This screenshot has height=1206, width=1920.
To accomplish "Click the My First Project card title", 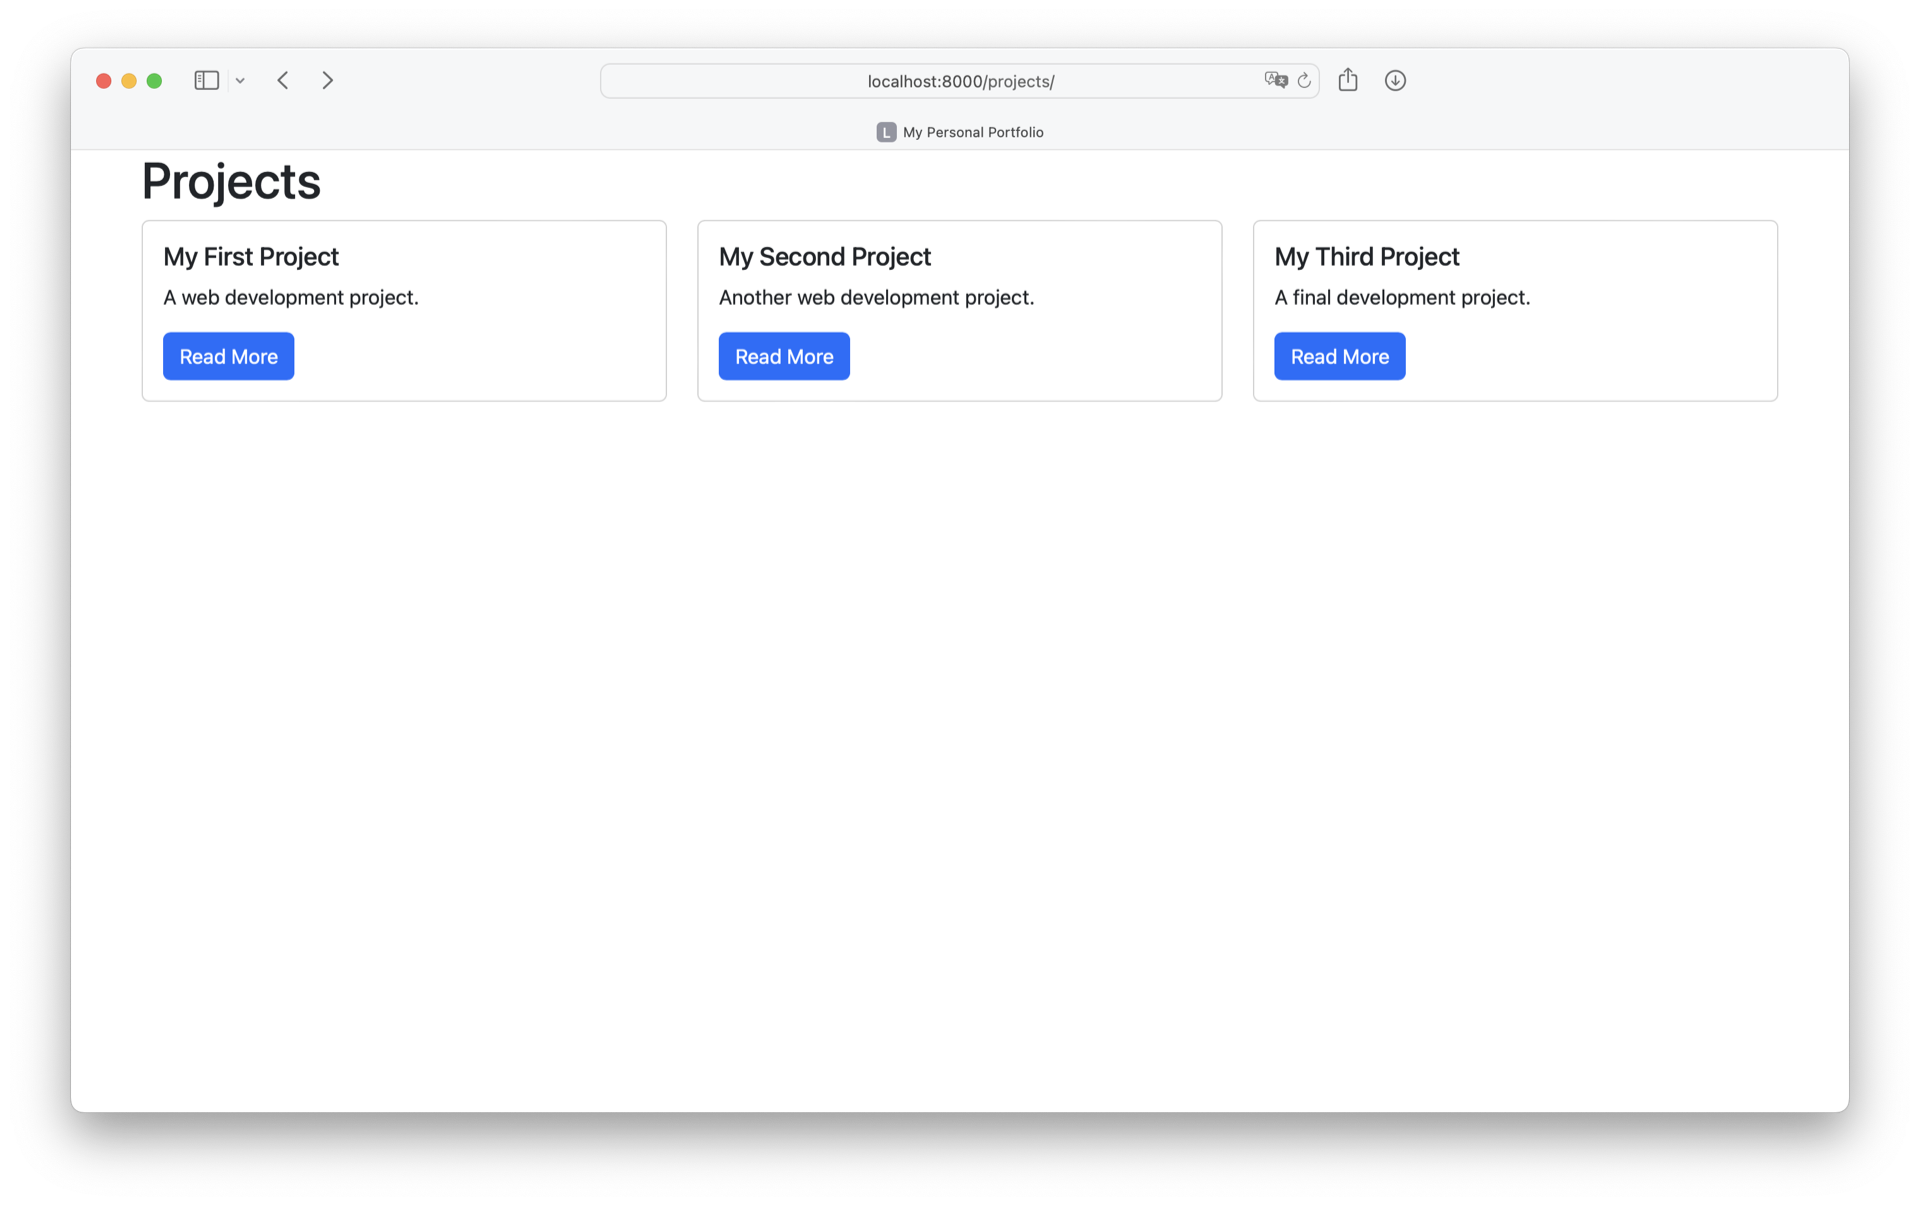I will click(x=251, y=257).
